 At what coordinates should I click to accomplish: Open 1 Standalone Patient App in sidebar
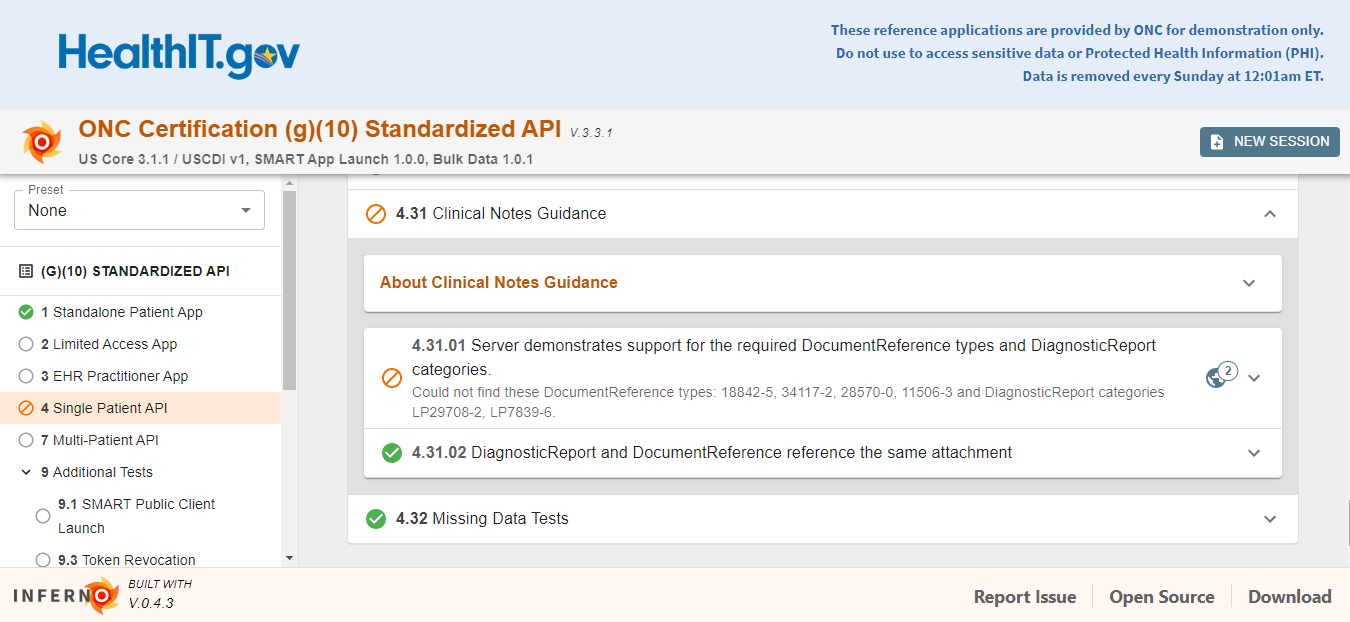(x=122, y=312)
